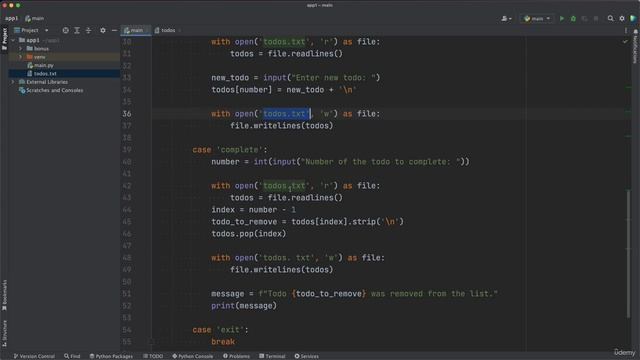
Task: Open the Version Control tool window
Action: click(x=34, y=356)
